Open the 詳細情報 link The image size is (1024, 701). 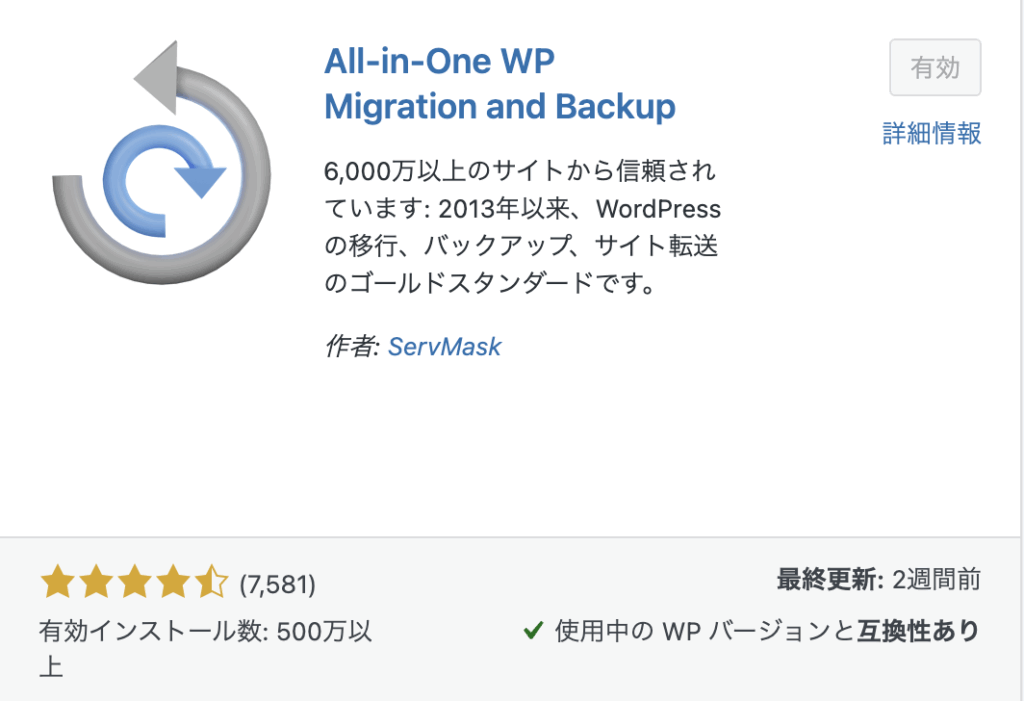tap(932, 133)
